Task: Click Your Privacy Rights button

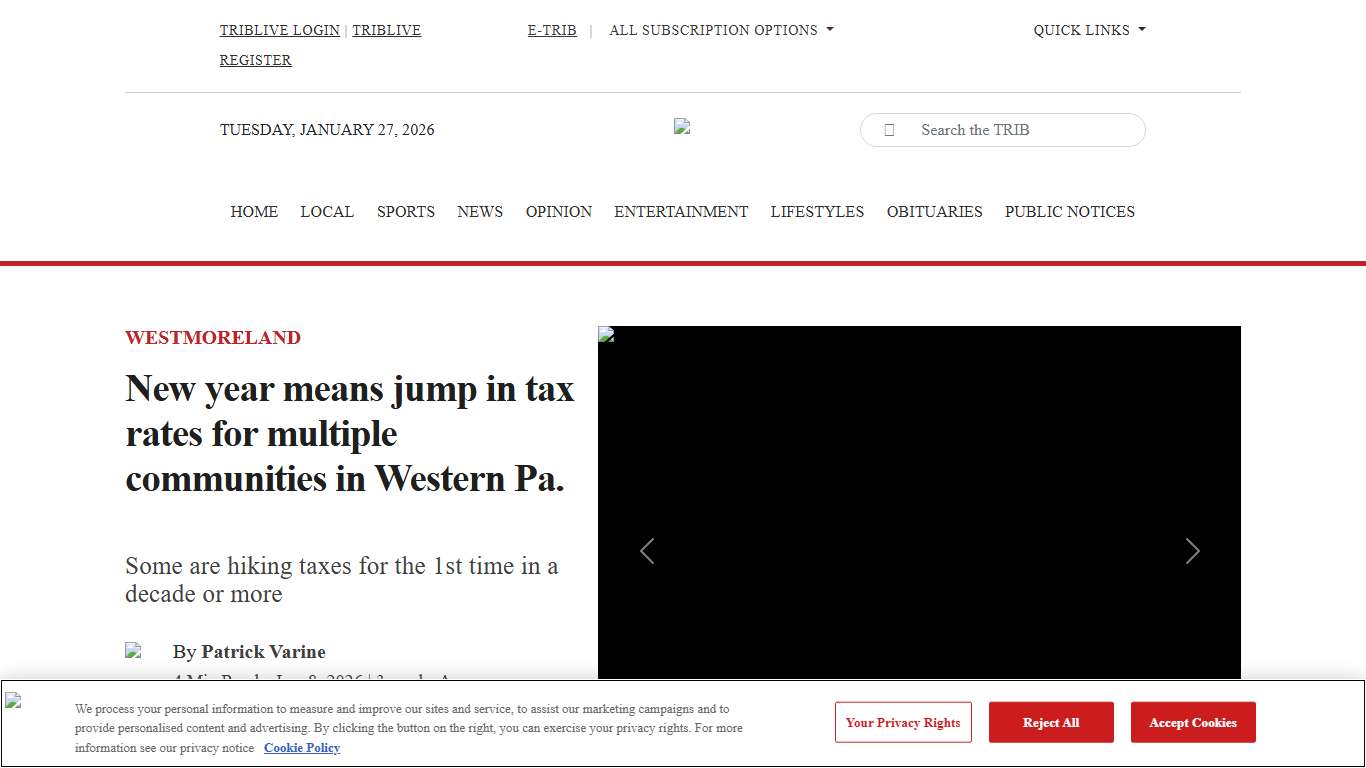Action: (x=903, y=722)
